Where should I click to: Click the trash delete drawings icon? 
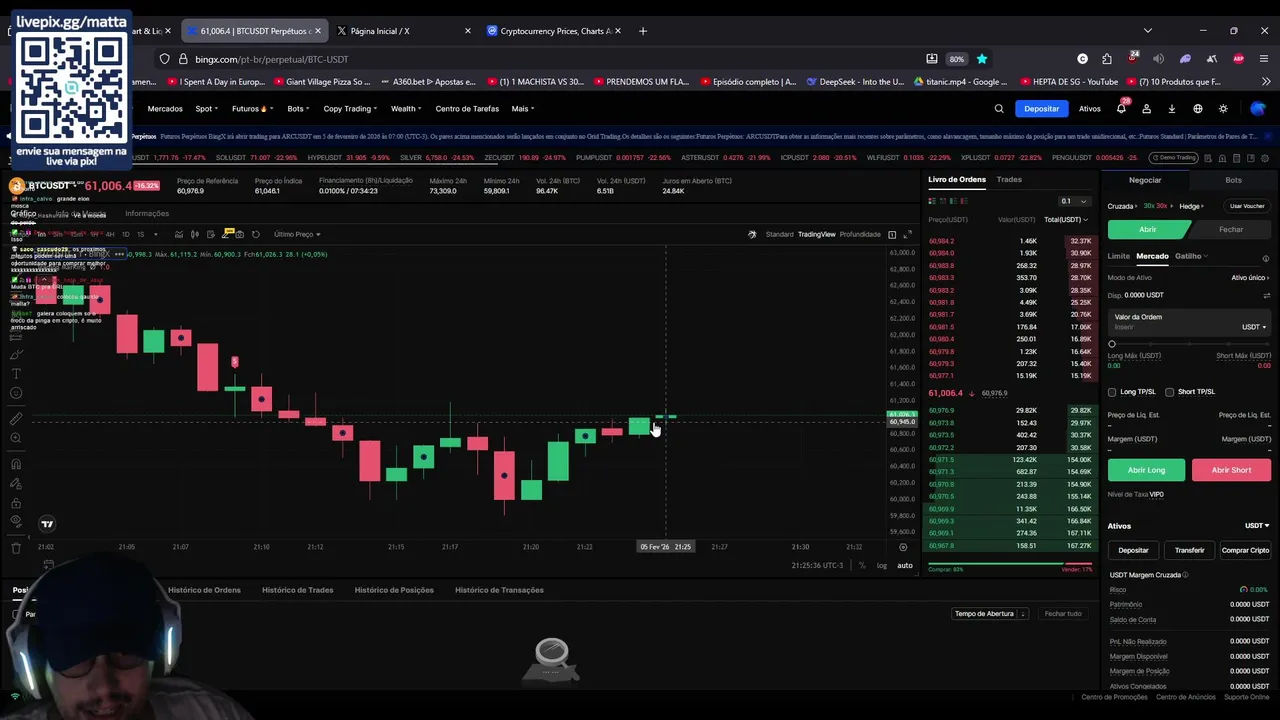[x=16, y=548]
